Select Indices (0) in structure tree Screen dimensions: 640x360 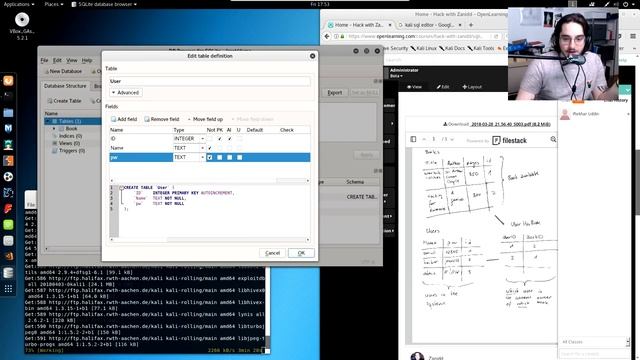pyautogui.click(x=70, y=136)
